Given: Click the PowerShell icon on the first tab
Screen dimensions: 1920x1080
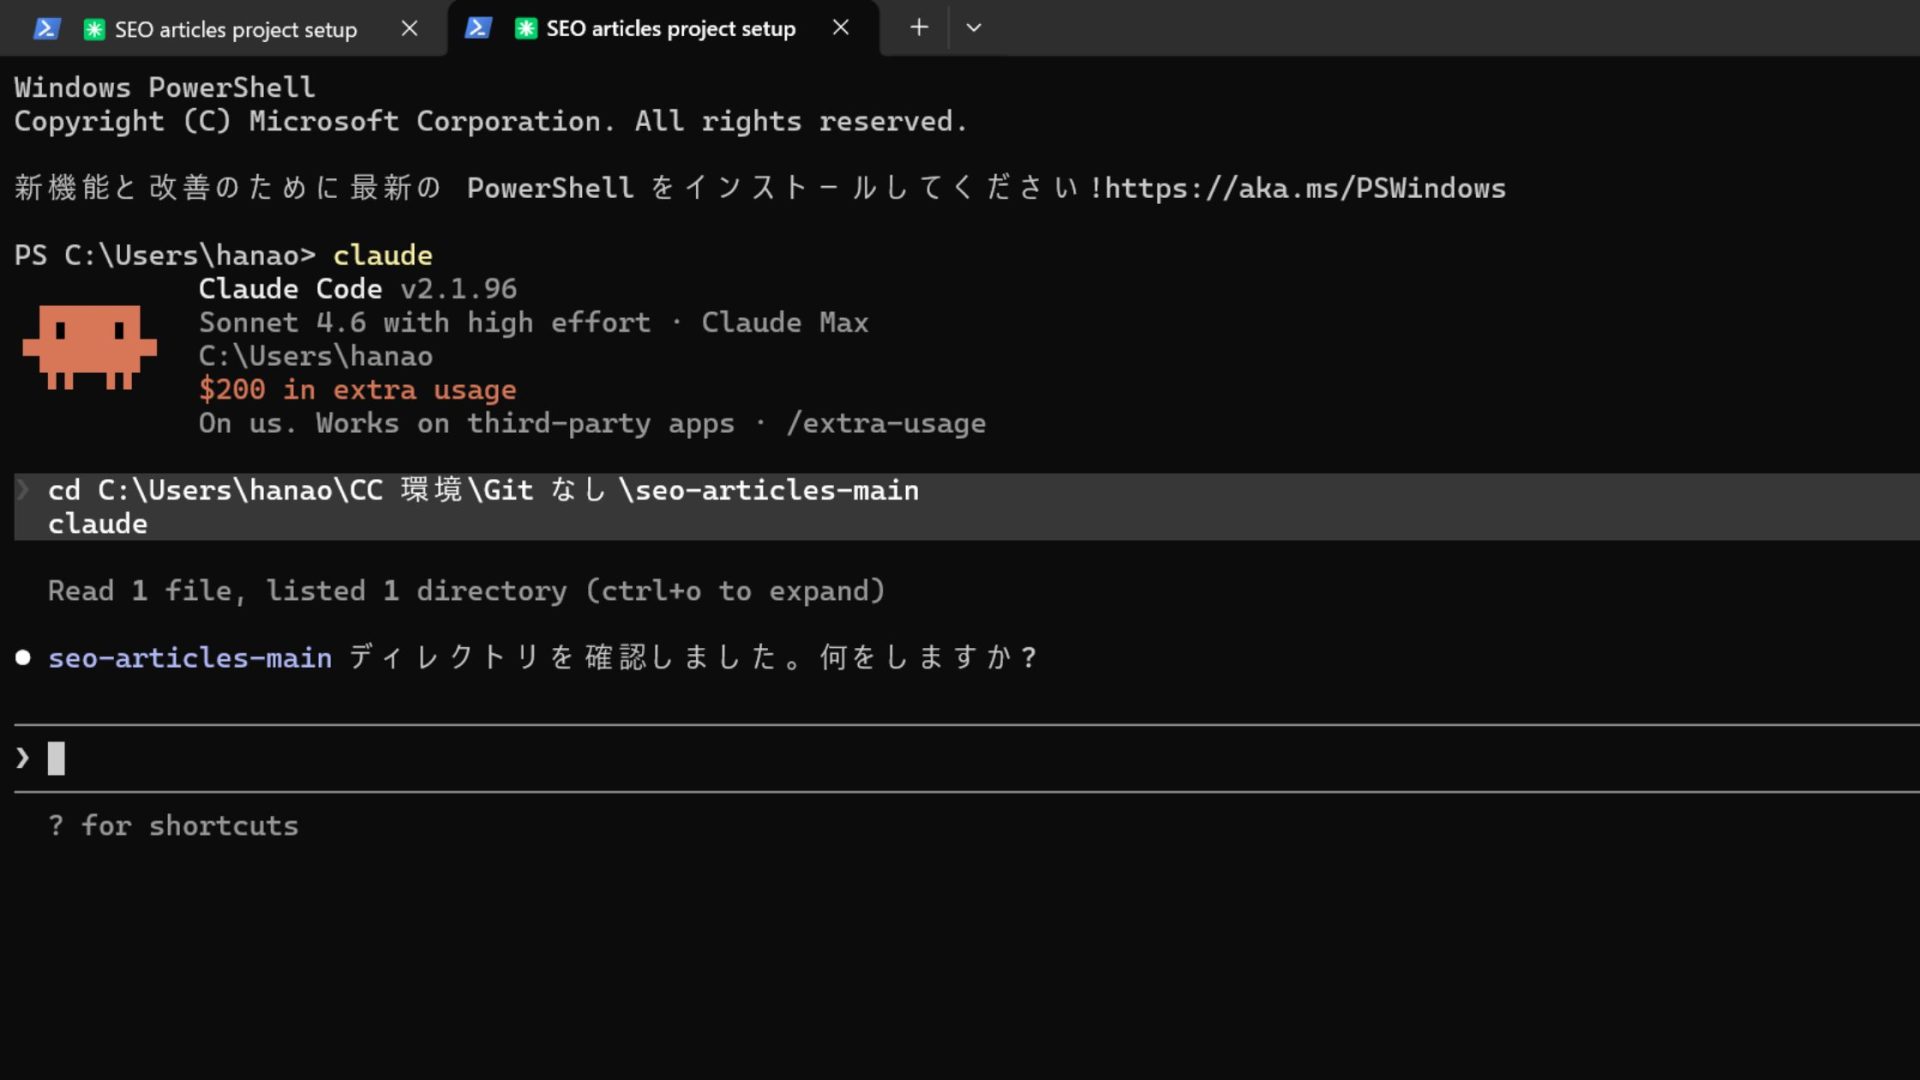Looking at the screenshot, I should [47, 28].
